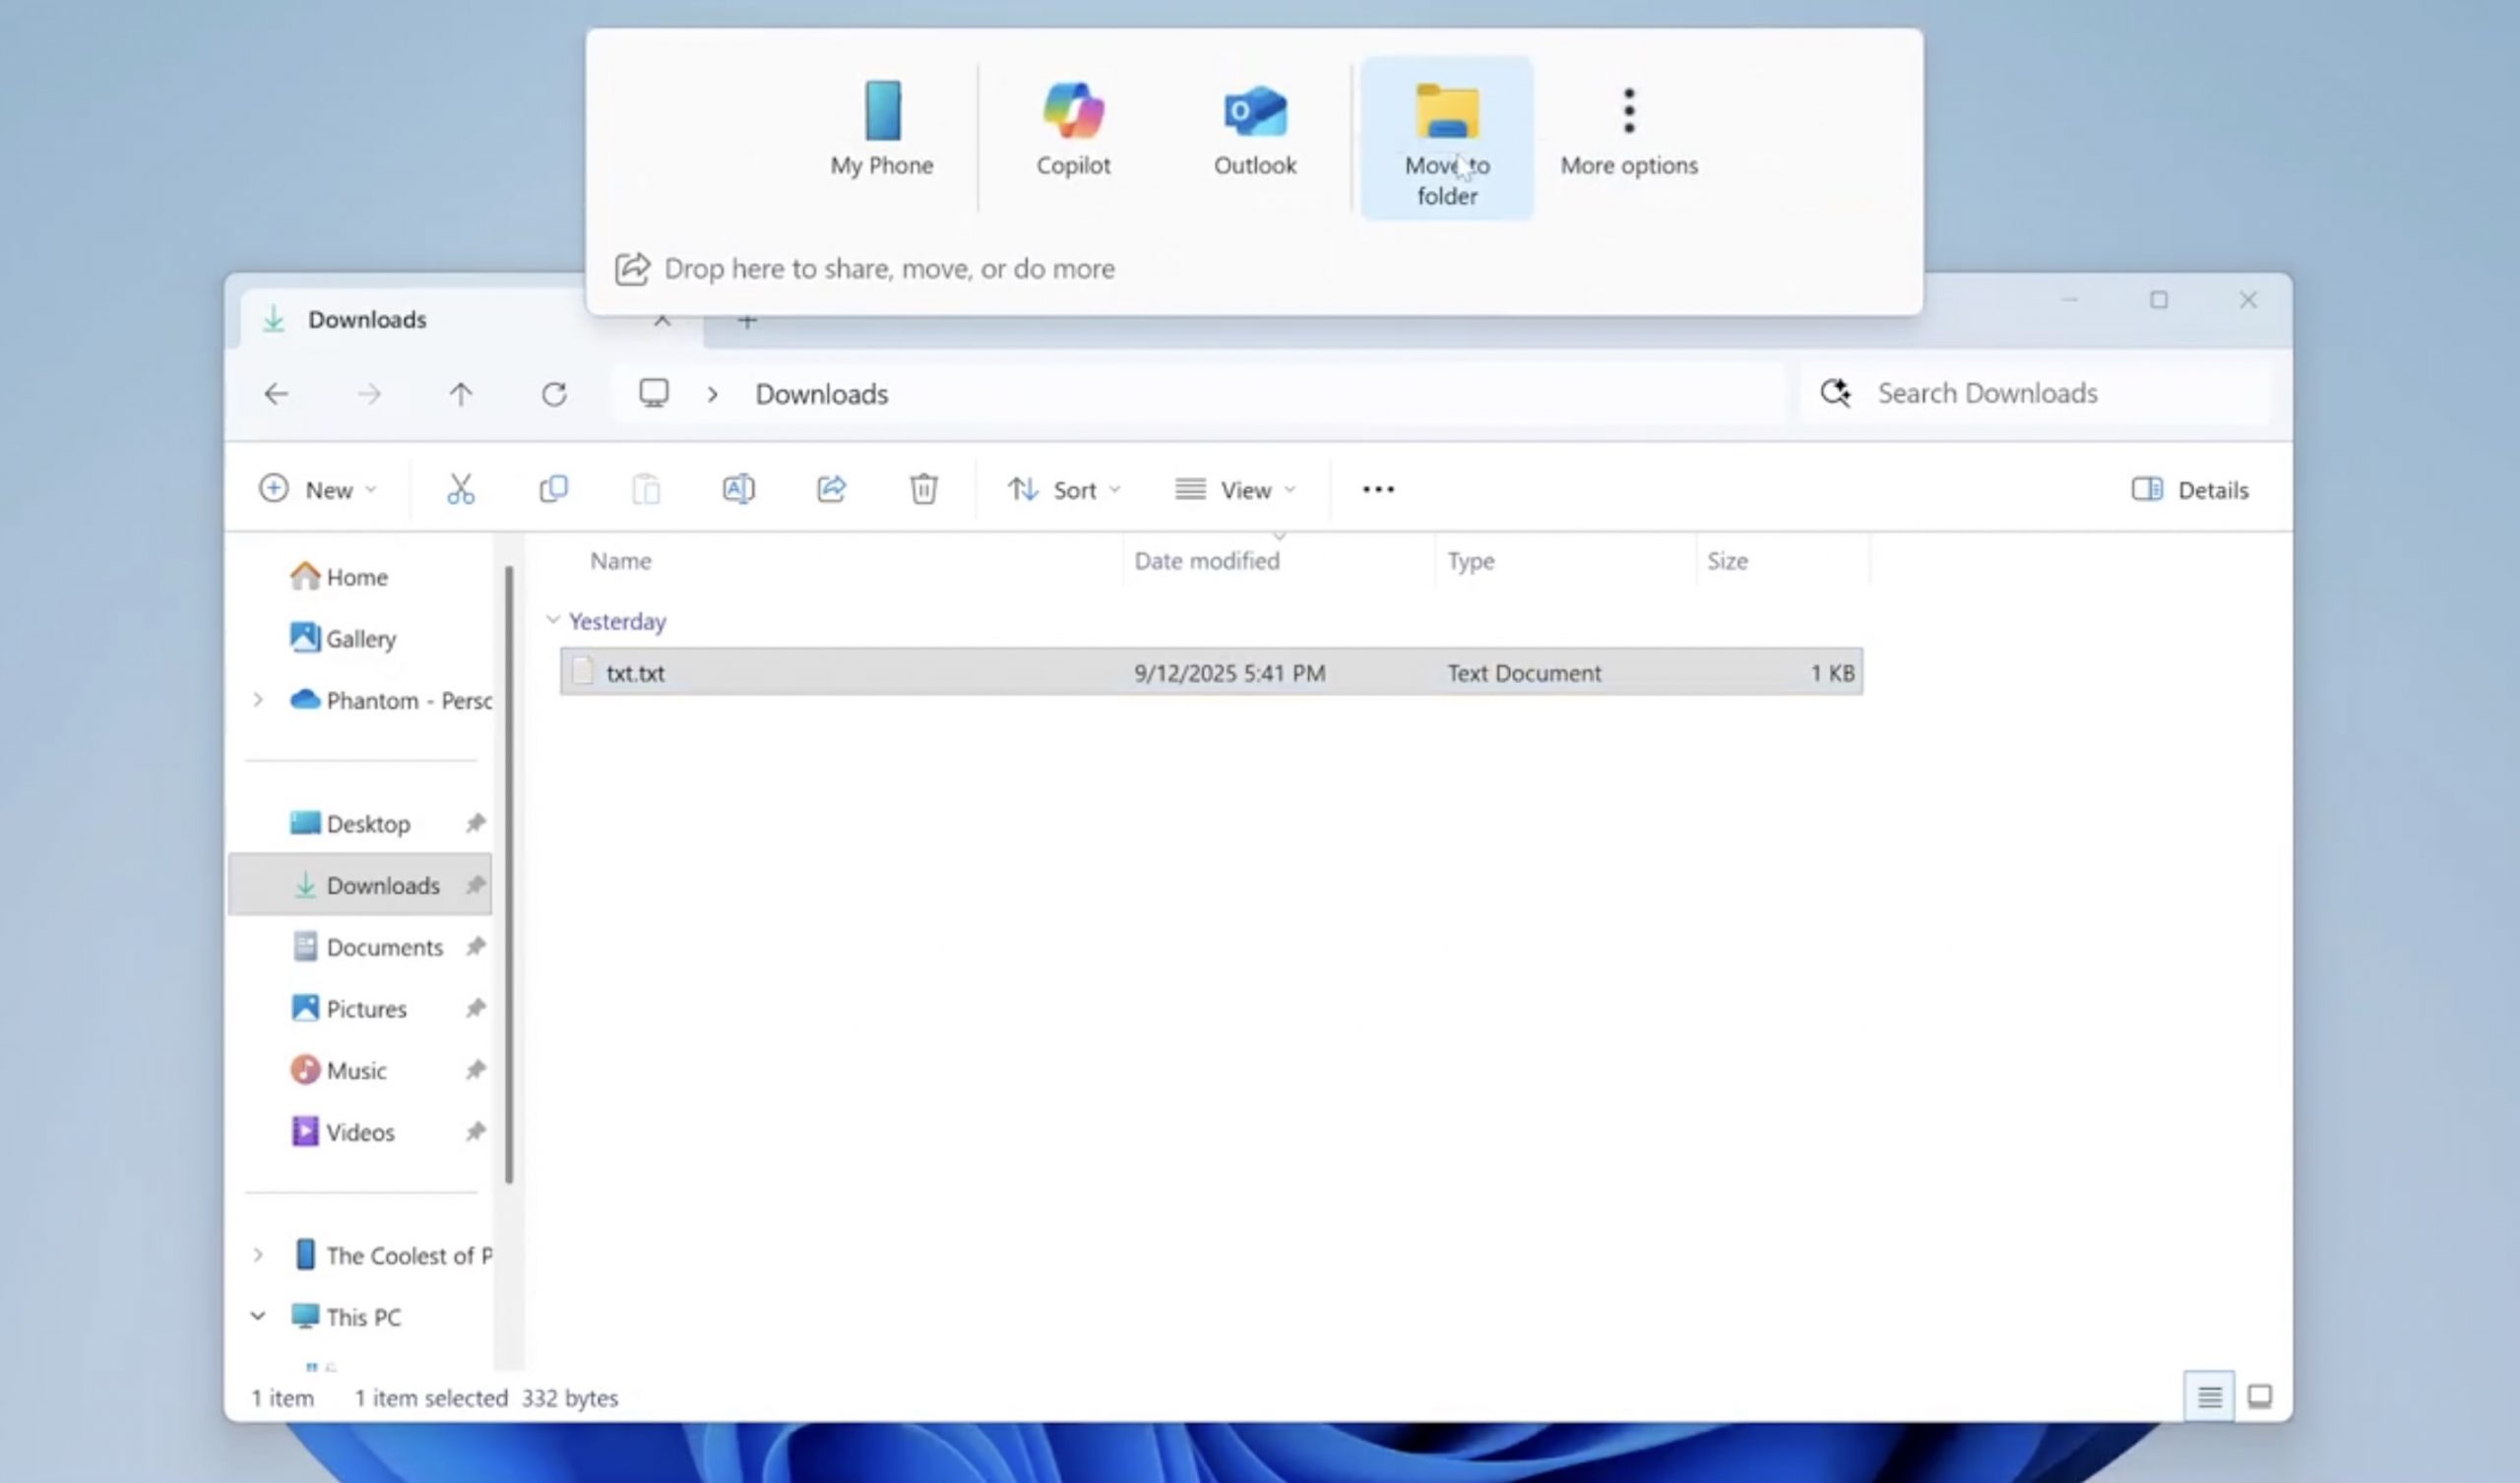Screen dimensions: 2520x1483
Task: Open the See more ellipsis menu
Action: click(x=1378, y=489)
